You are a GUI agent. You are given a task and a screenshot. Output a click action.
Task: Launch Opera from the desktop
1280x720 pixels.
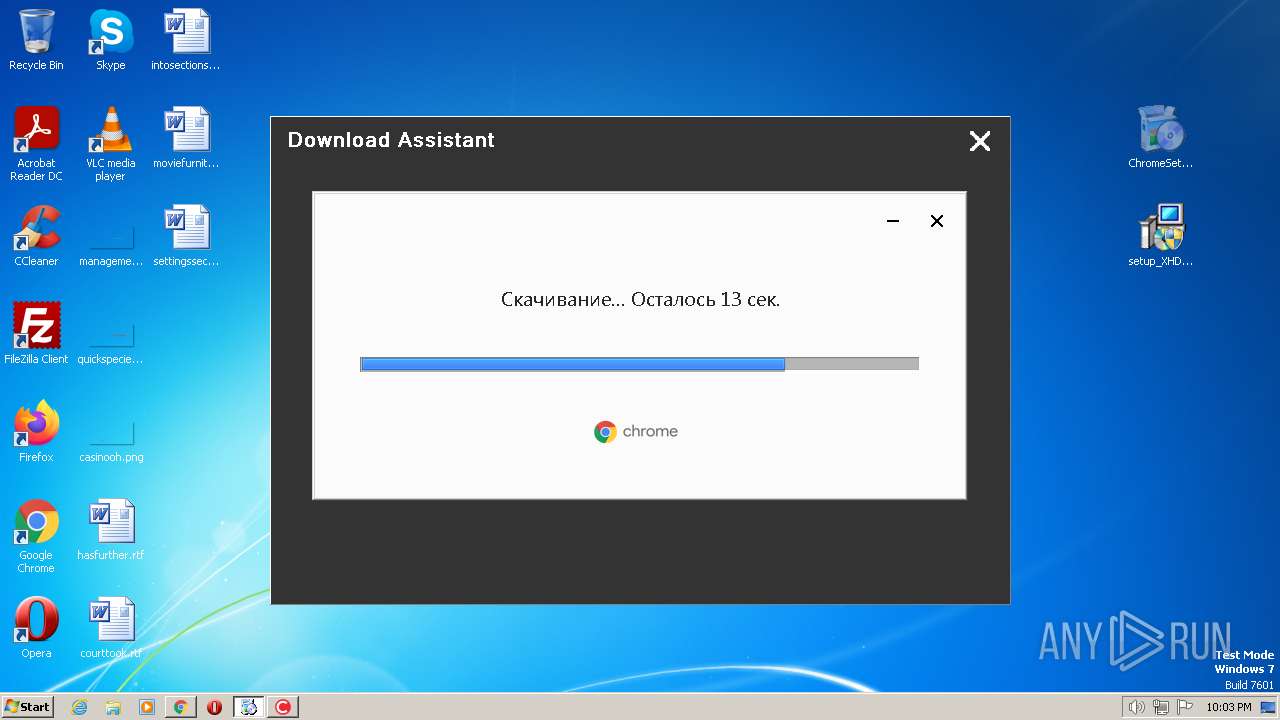36,628
